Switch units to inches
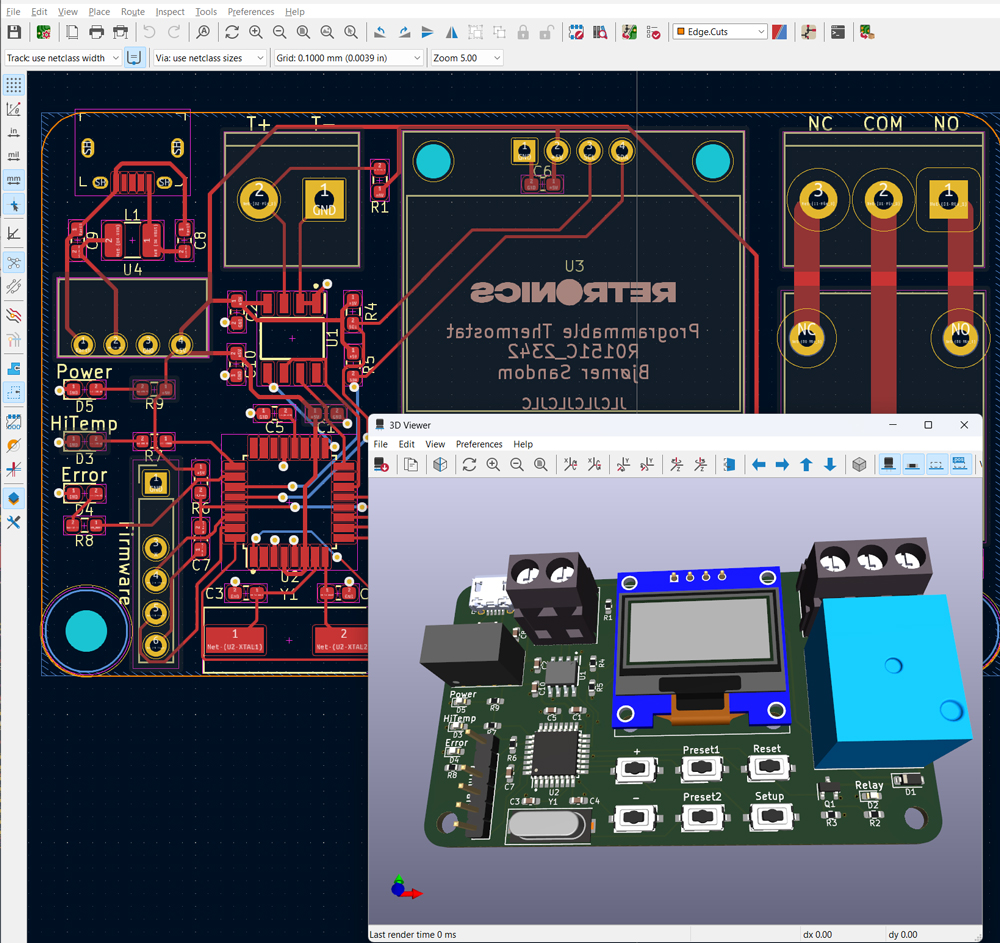The height and width of the screenshot is (943, 1000). click(x=14, y=132)
